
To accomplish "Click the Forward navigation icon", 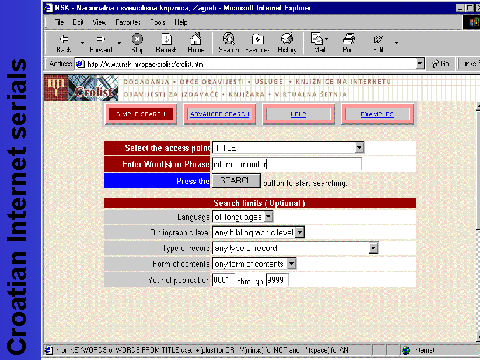I will pyautogui.click(x=101, y=43).
